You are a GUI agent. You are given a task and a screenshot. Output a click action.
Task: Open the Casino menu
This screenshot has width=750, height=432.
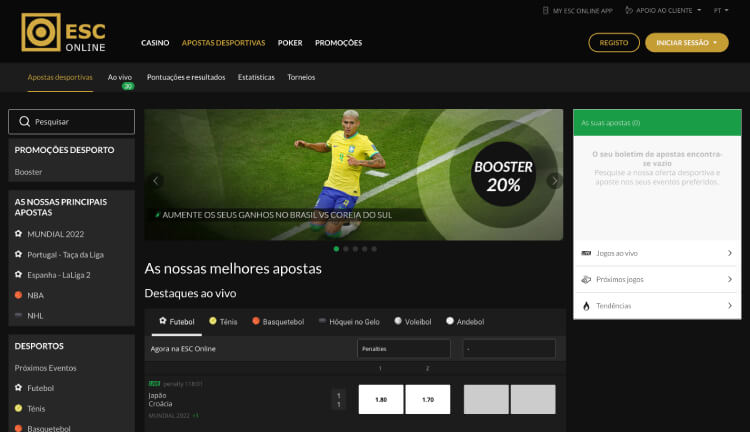coord(155,43)
